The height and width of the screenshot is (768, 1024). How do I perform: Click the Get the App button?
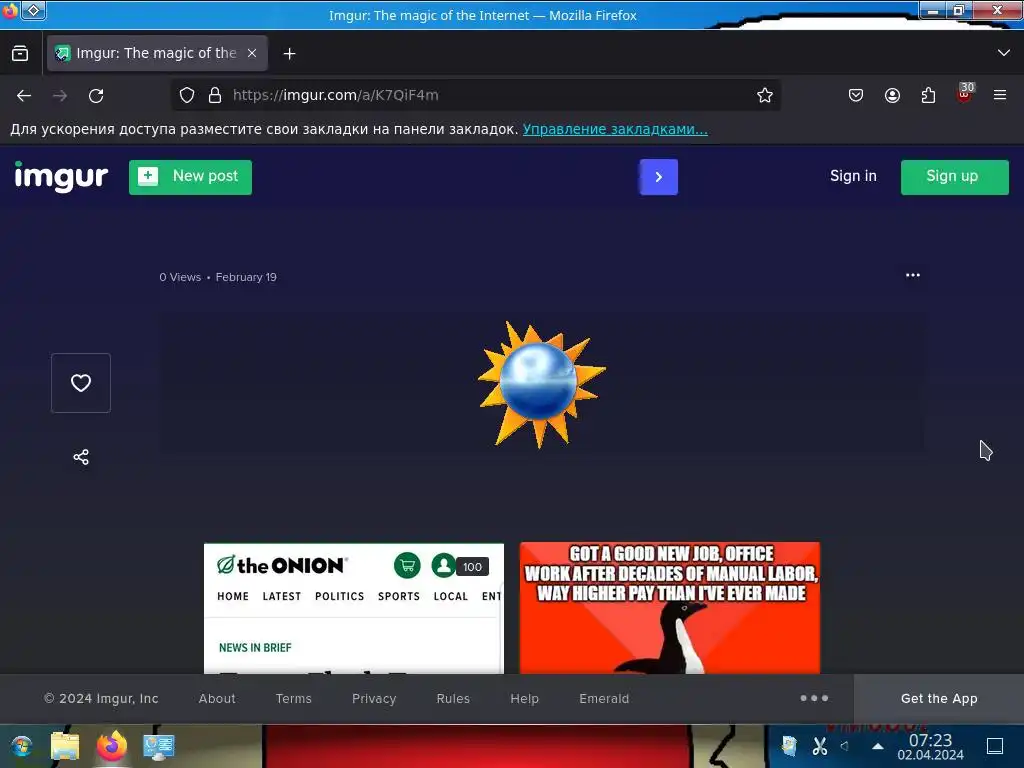click(x=939, y=699)
